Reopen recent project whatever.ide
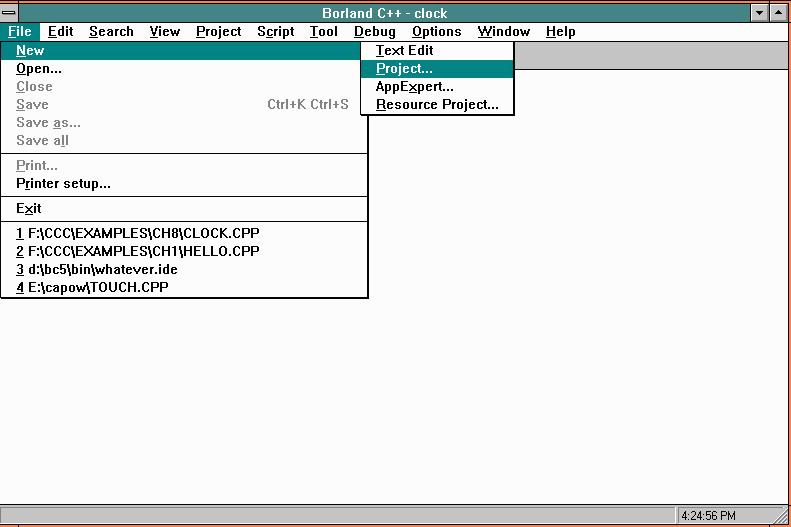Image resolution: width=791 pixels, height=527 pixels. [184, 269]
